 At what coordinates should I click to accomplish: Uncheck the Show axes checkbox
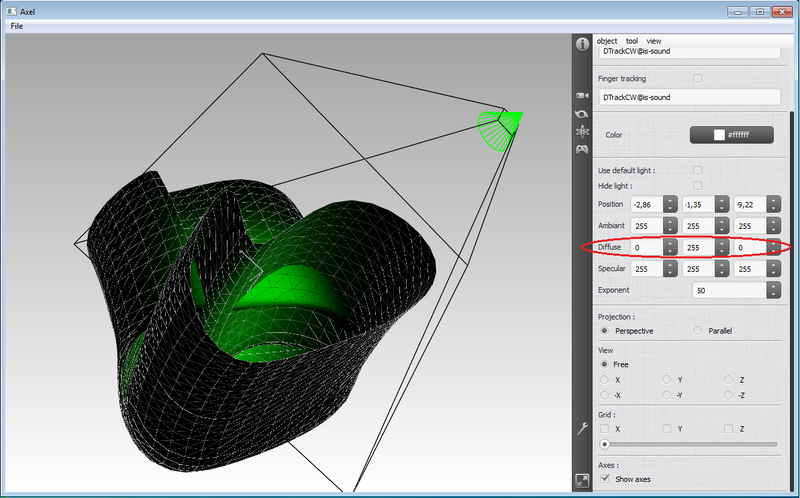click(604, 480)
